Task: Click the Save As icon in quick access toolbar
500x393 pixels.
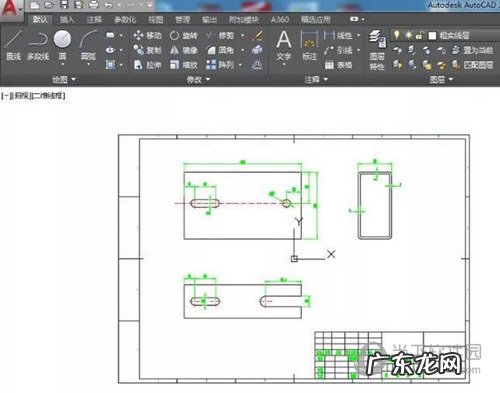Action: tap(79, 5)
